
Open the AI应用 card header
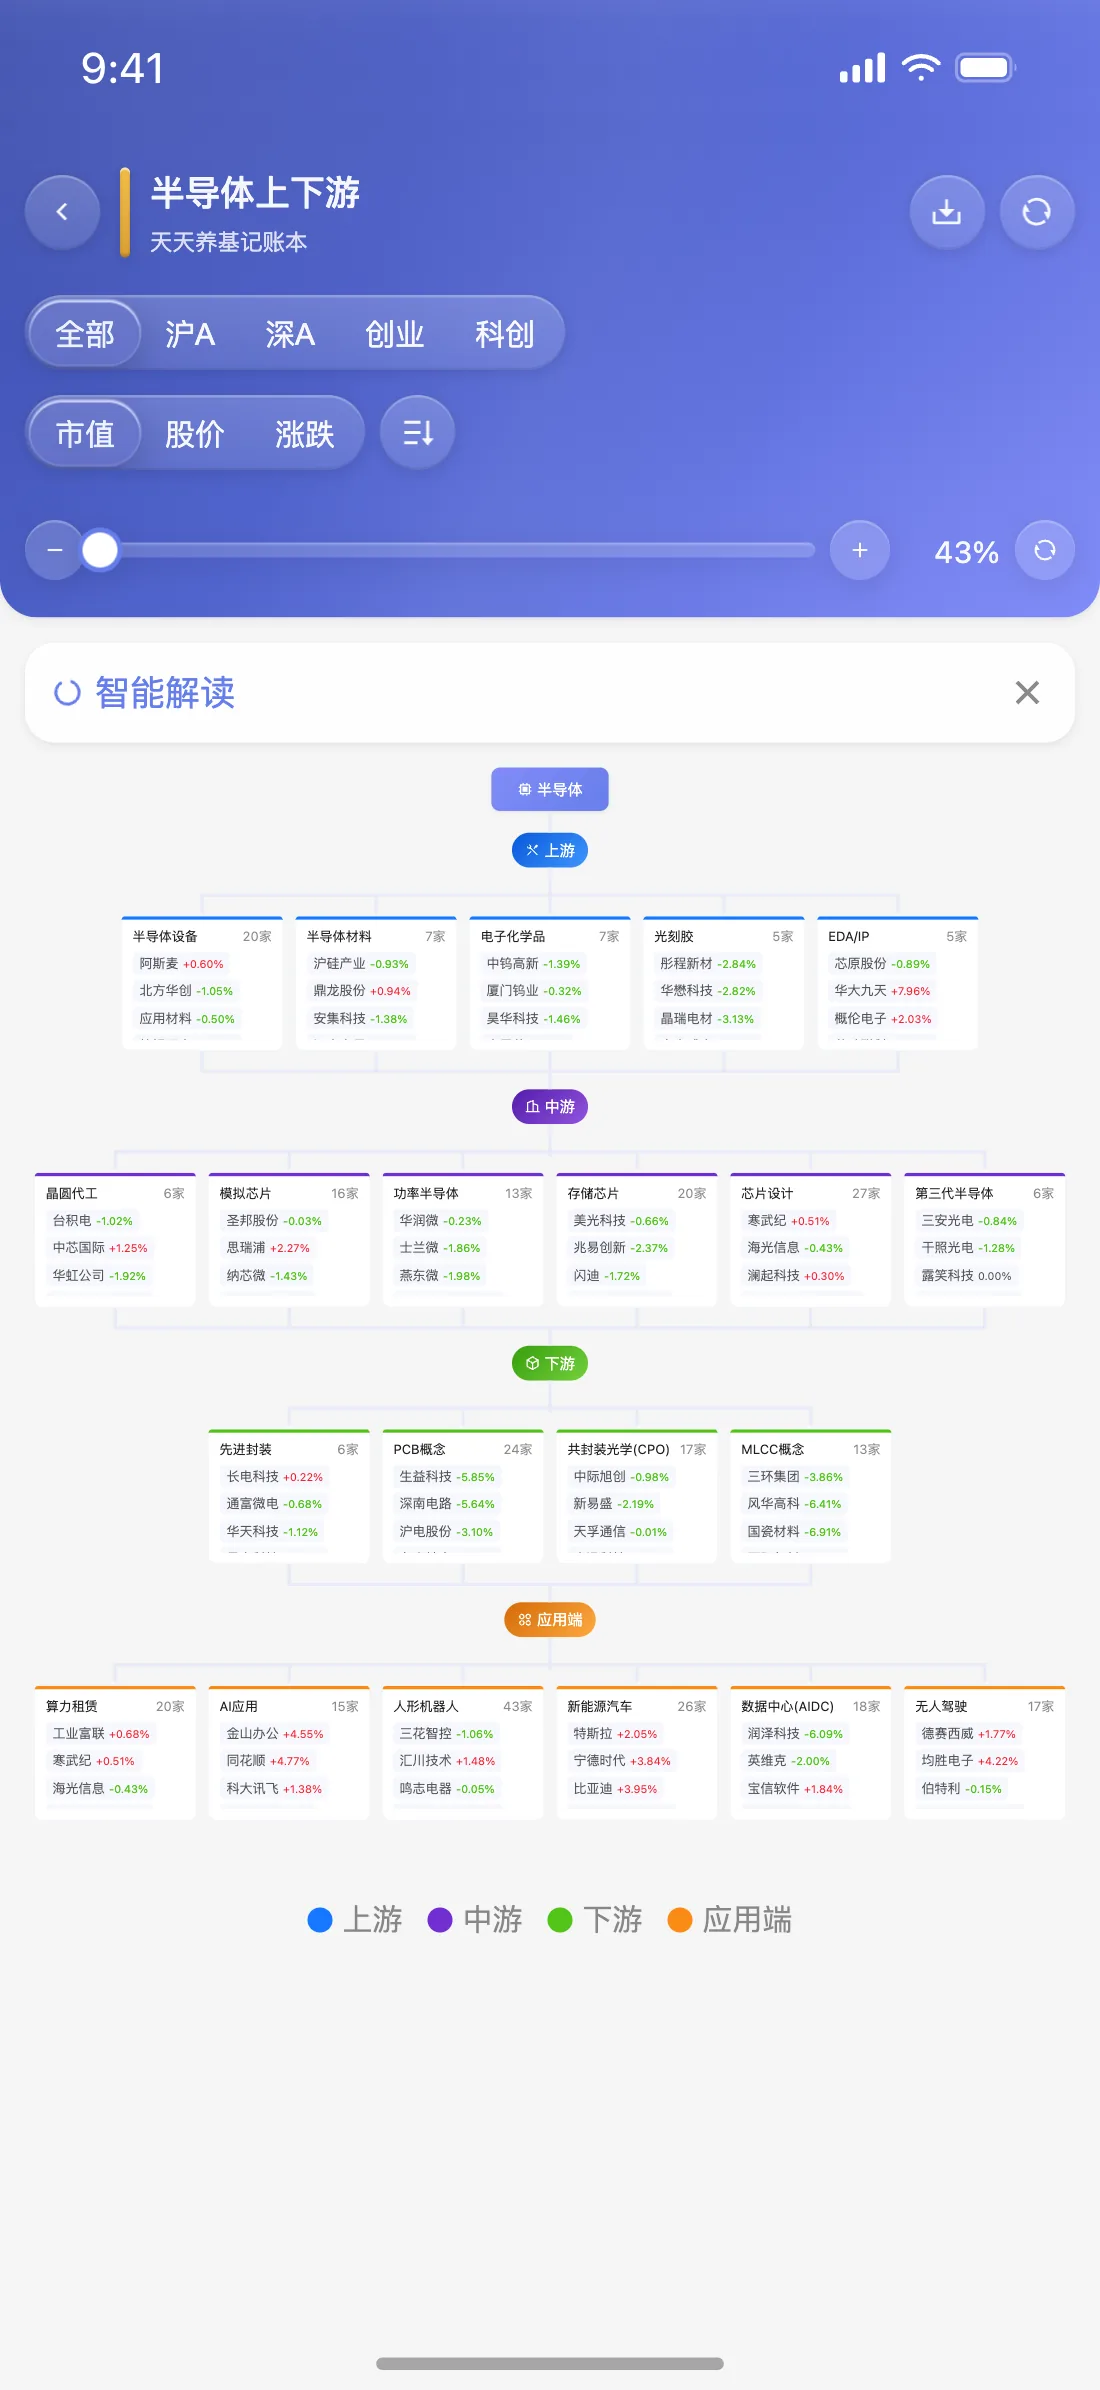(x=289, y=1706)
